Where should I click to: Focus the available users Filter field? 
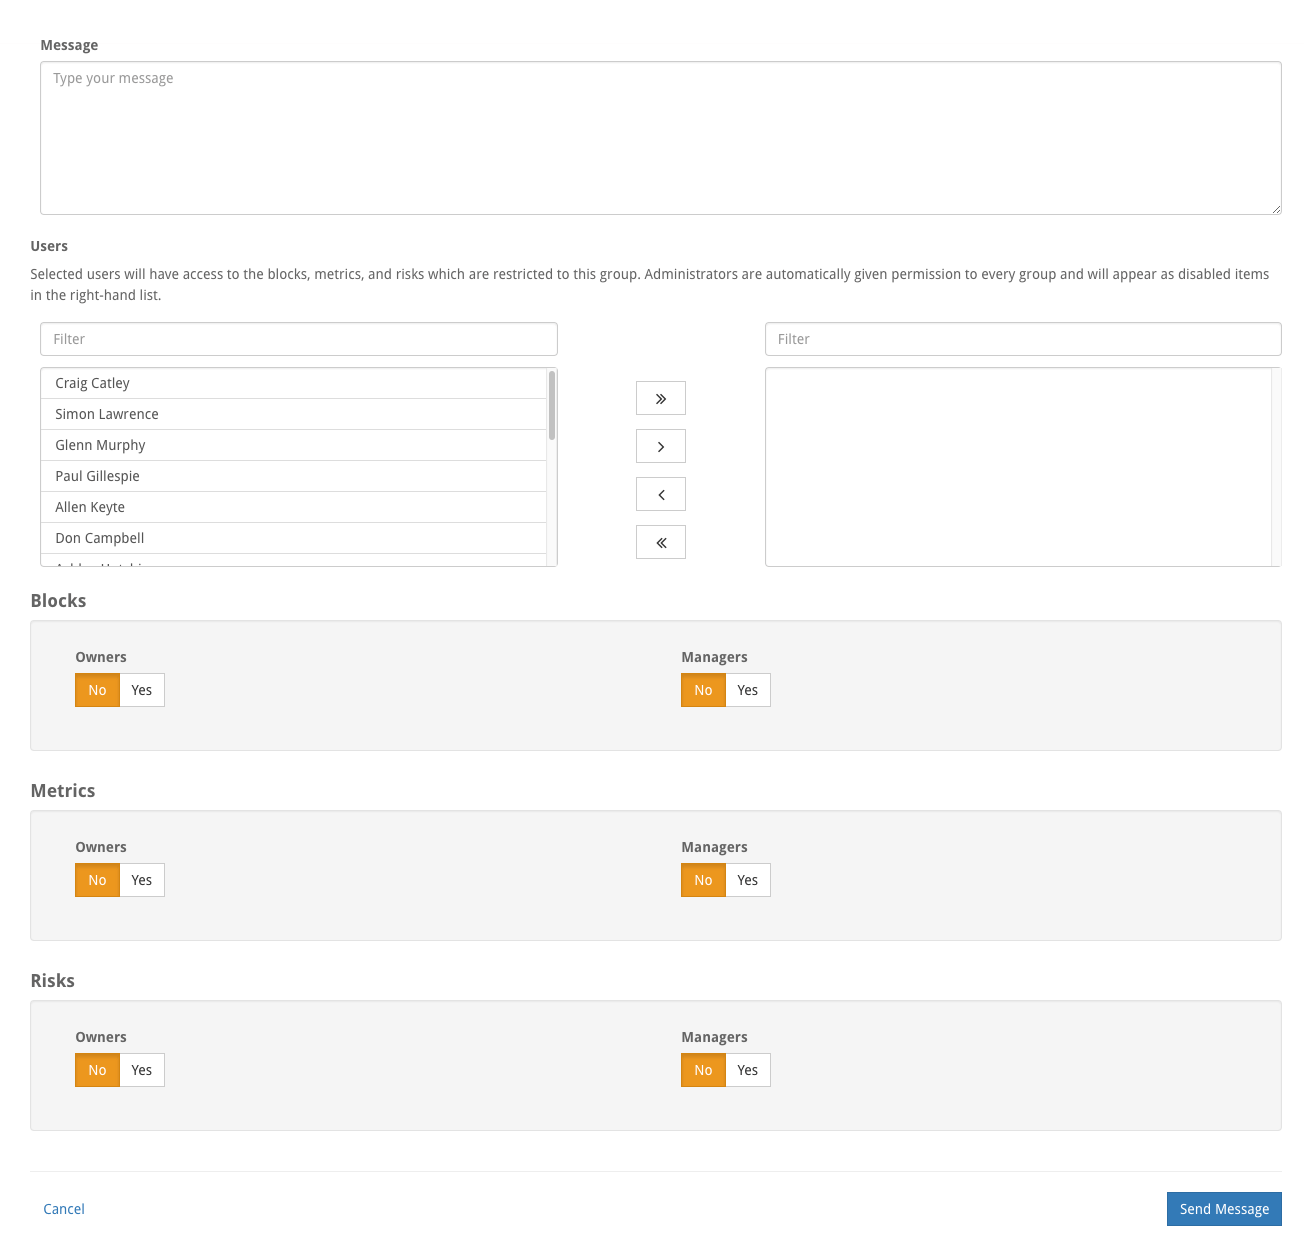tap(298, 339)
